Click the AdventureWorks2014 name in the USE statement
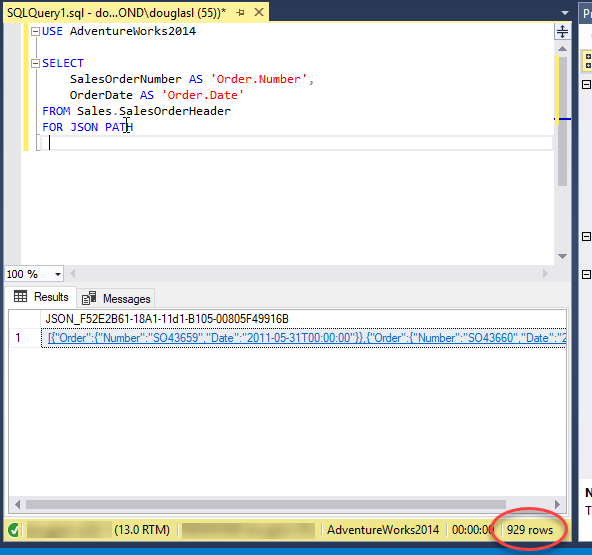 point(133,31)
